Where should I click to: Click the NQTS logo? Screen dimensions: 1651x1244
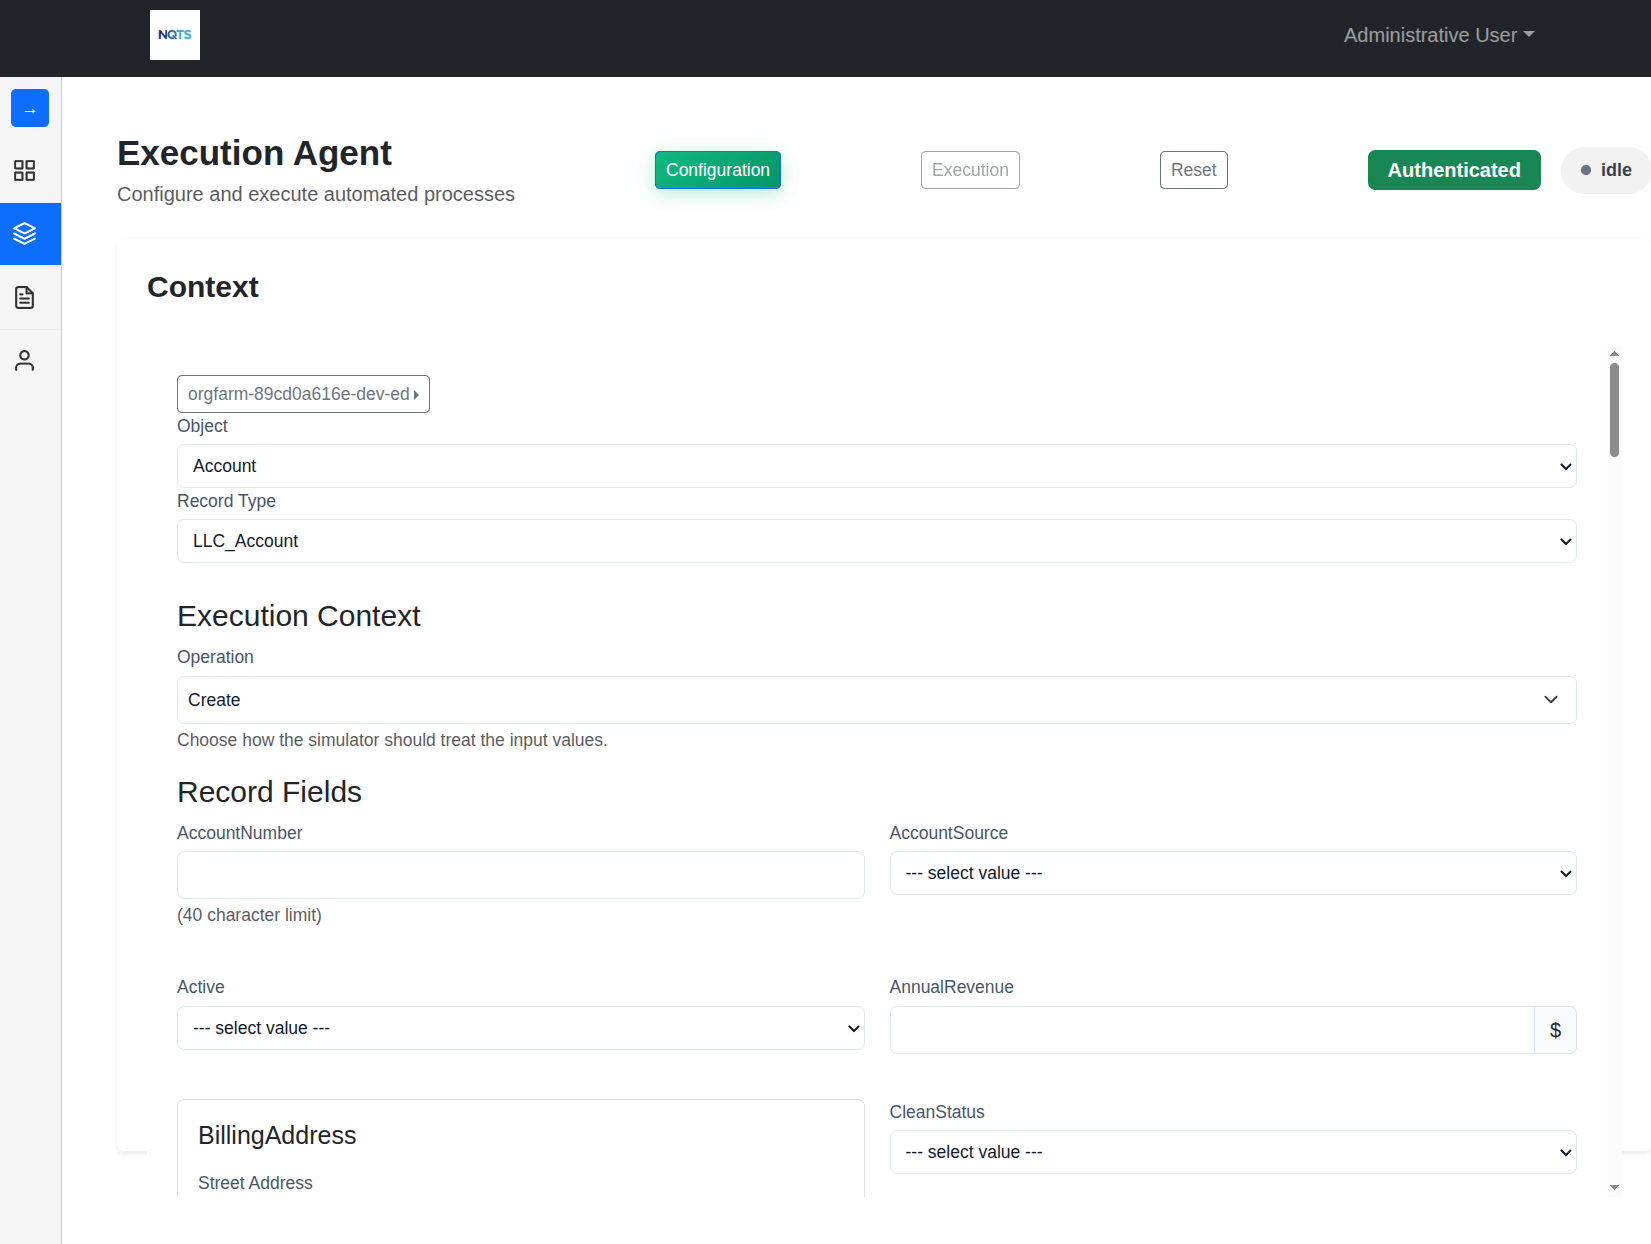click(174, 34)
